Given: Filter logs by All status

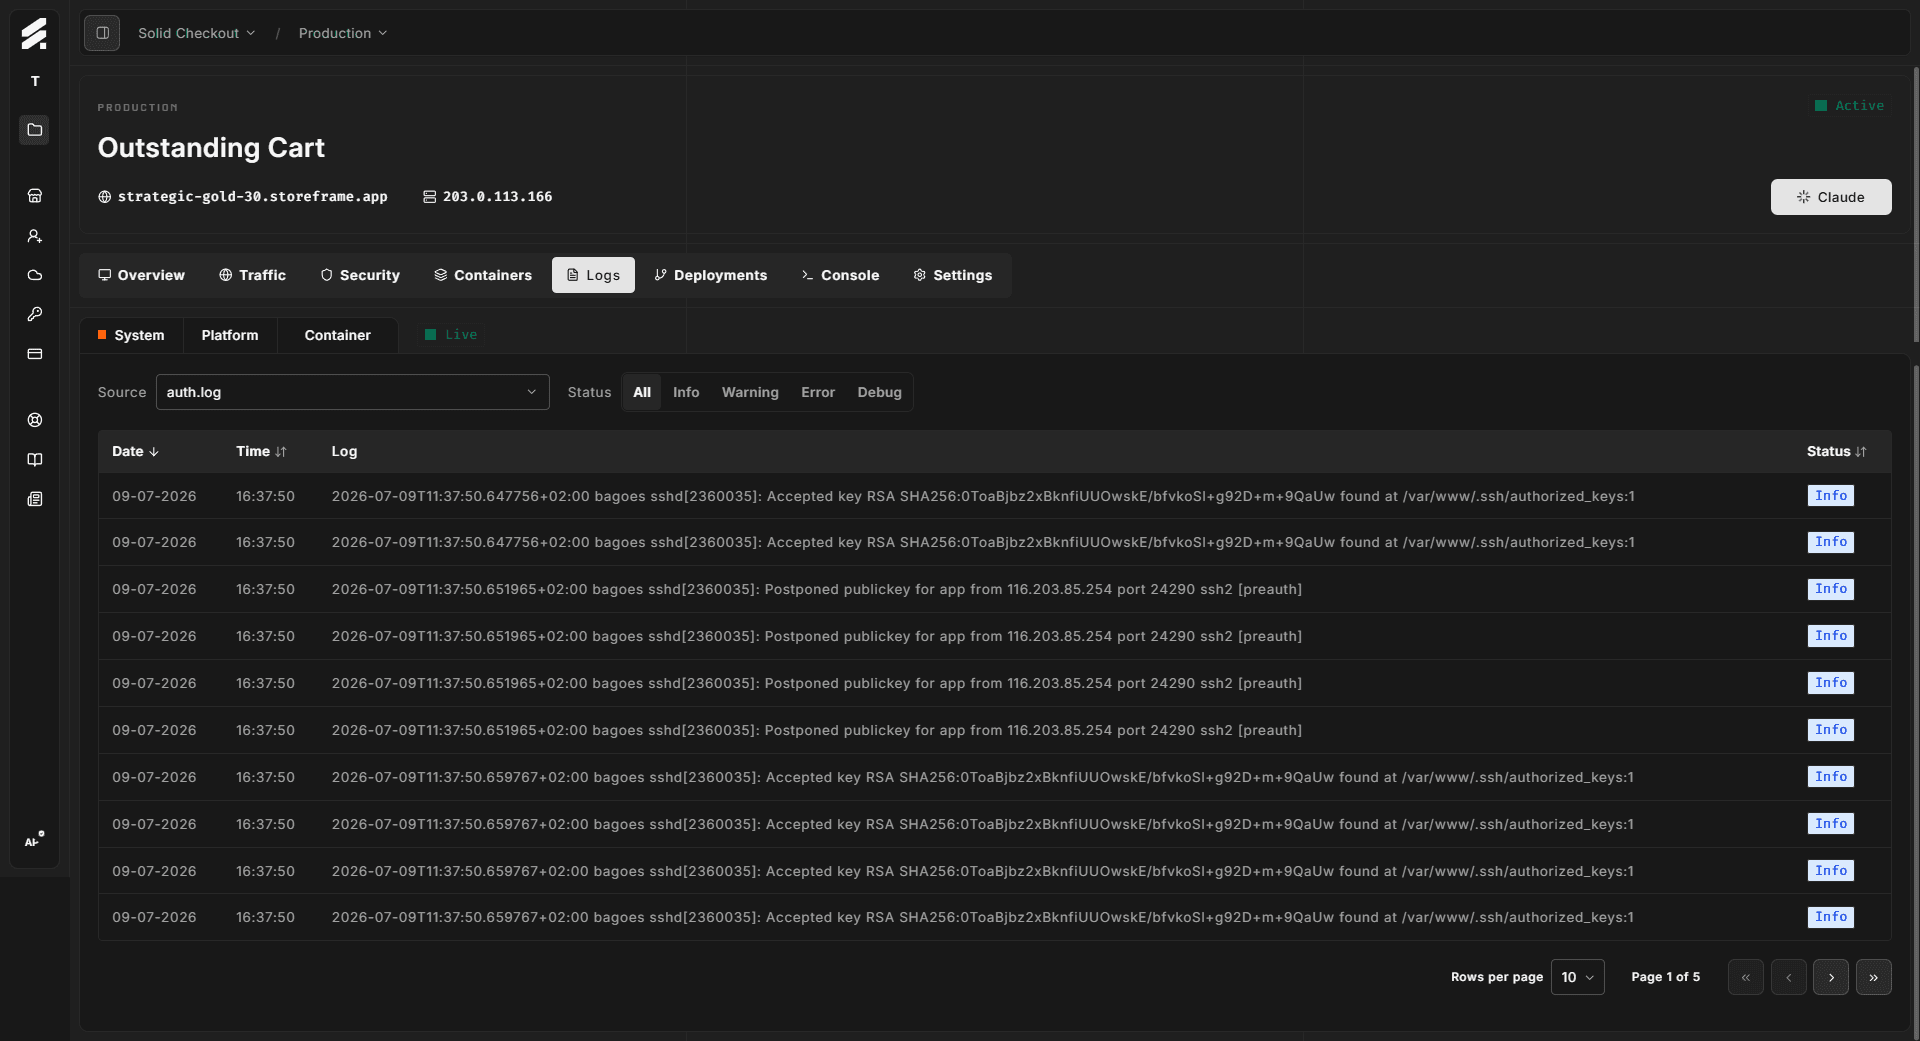Looking at the screenshot, I should pyautogui.click(x=642, y=392).
